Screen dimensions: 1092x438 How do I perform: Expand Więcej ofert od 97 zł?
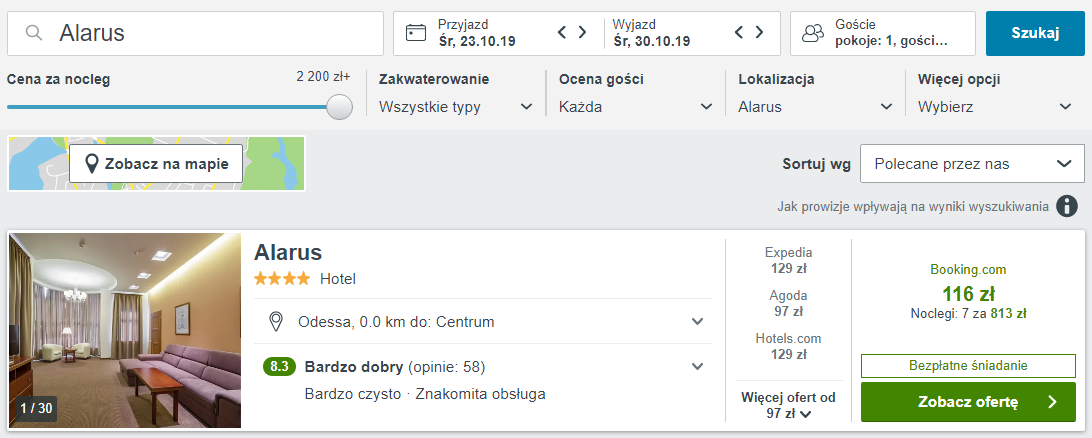coord(788,405)
